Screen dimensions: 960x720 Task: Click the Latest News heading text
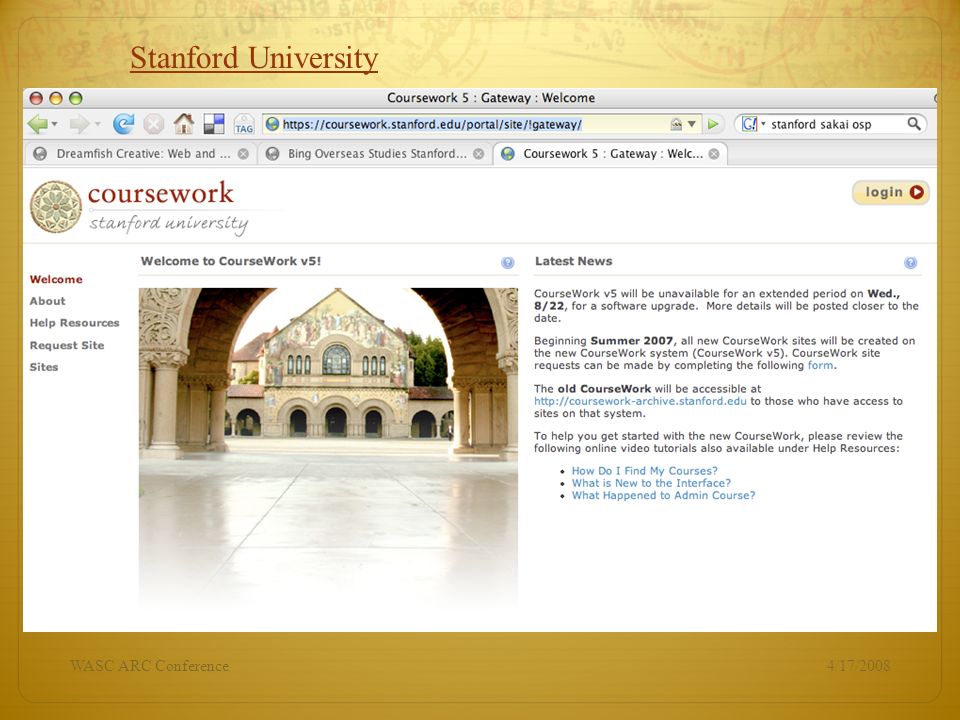click(x=573, y=261)
